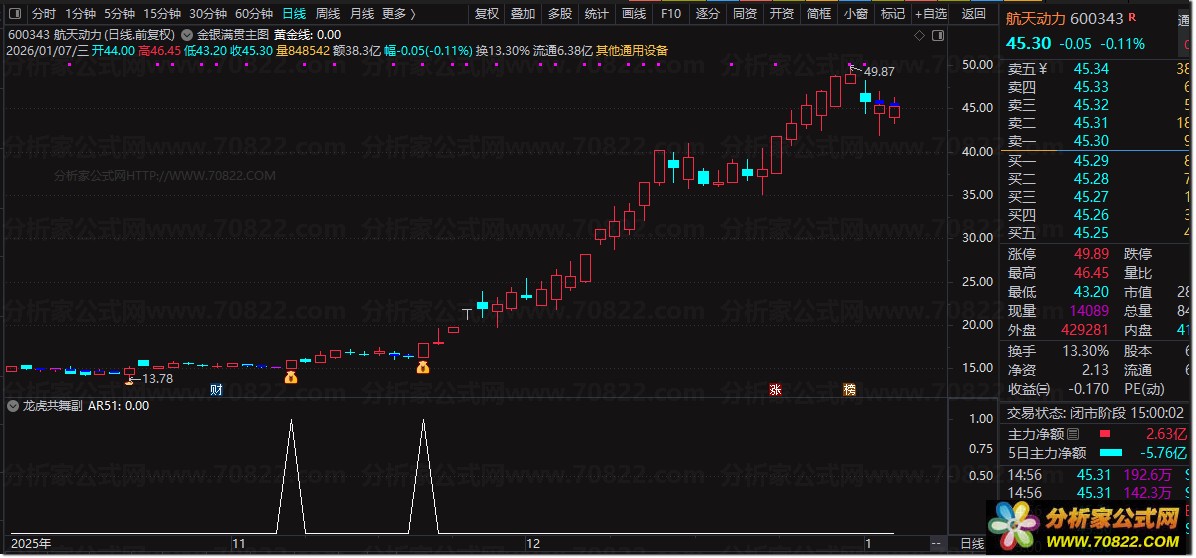The width and height of the screenshot is (1196, 558).
Task: Expand the 龙虎共舞副 indicator dropdown
Action: coord(12,406)
